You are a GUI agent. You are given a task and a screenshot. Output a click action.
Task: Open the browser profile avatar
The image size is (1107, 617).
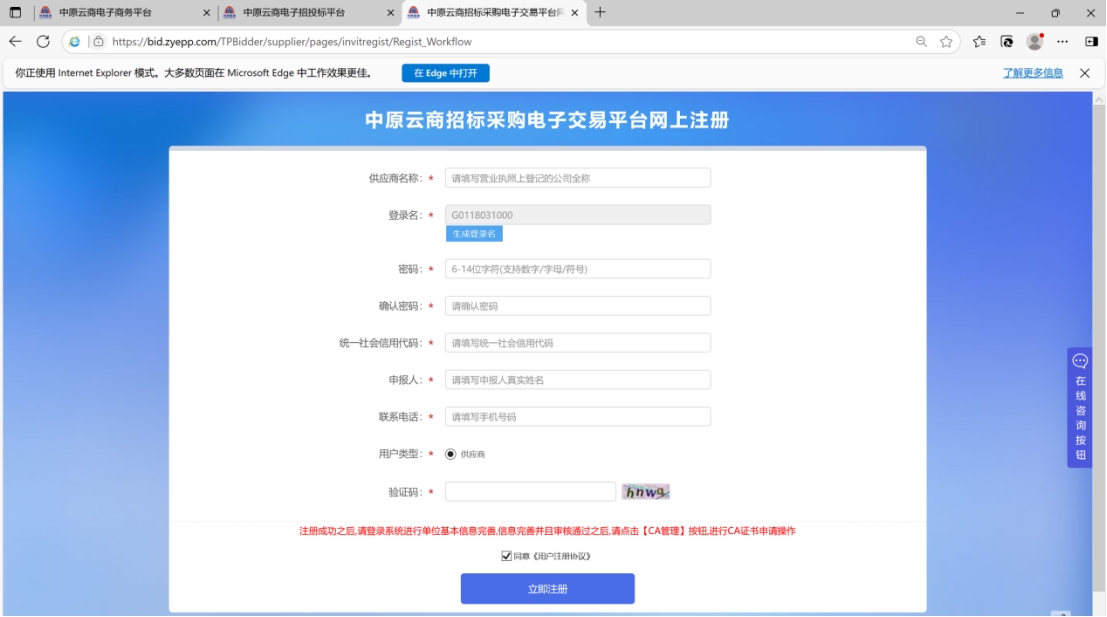coord(1035,42)
